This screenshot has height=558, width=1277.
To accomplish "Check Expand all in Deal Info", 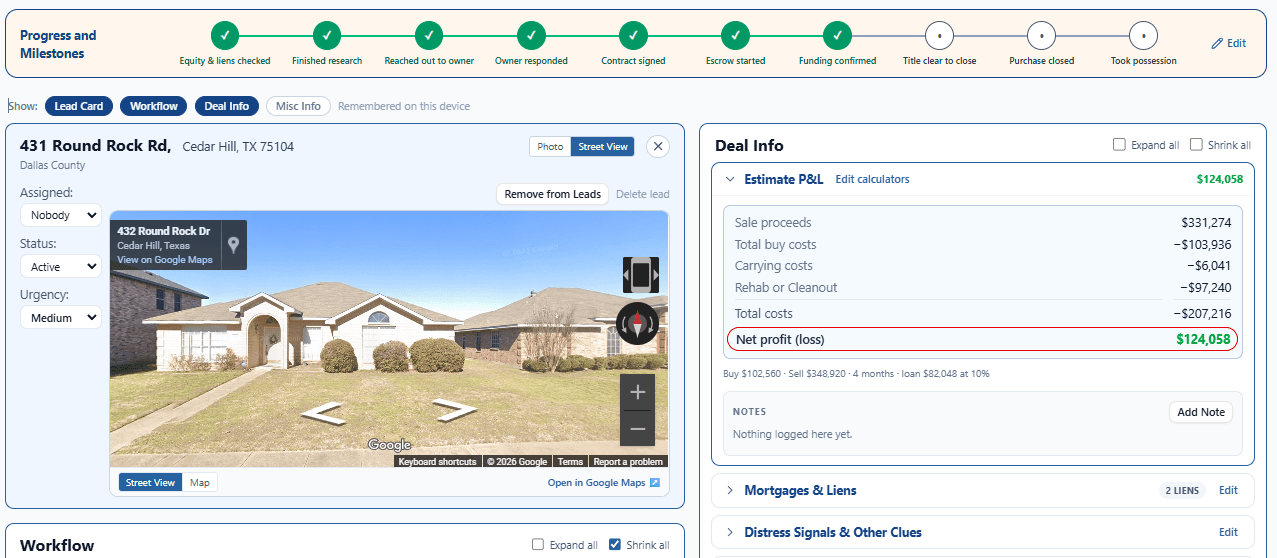I will 1120,145.
